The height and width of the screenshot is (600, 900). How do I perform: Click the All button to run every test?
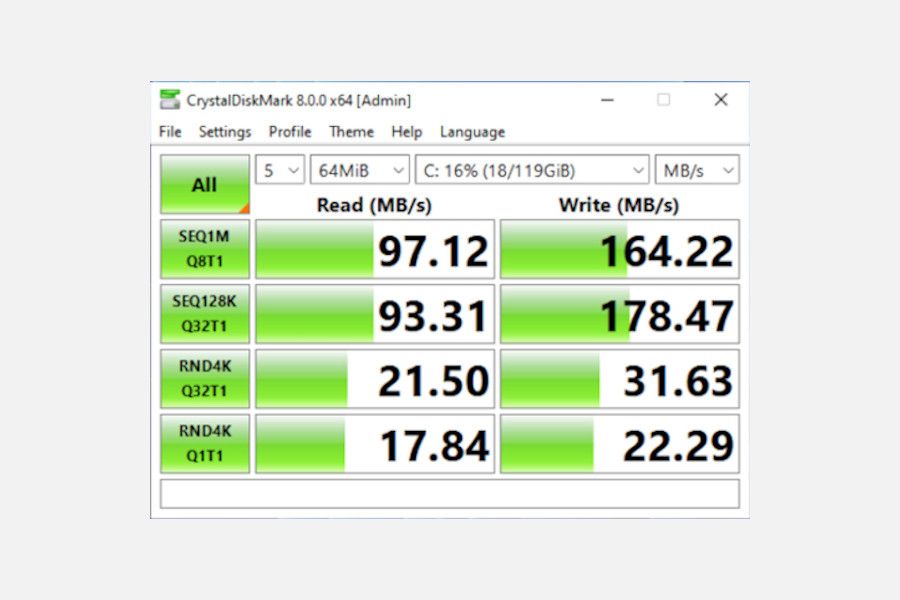204,184
